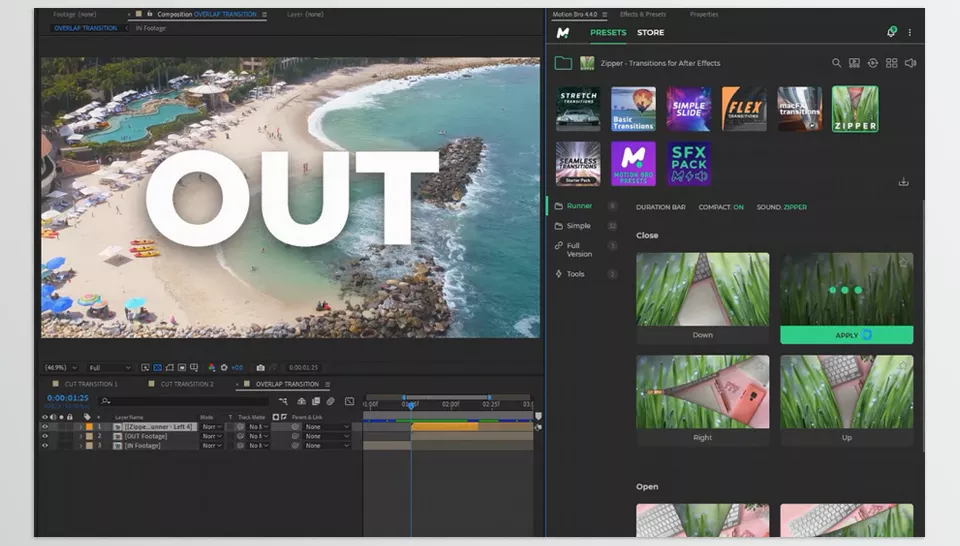Toggle the DURATION BAR option
The height and width of the screenshot is (546, 960).
point(661,208)
